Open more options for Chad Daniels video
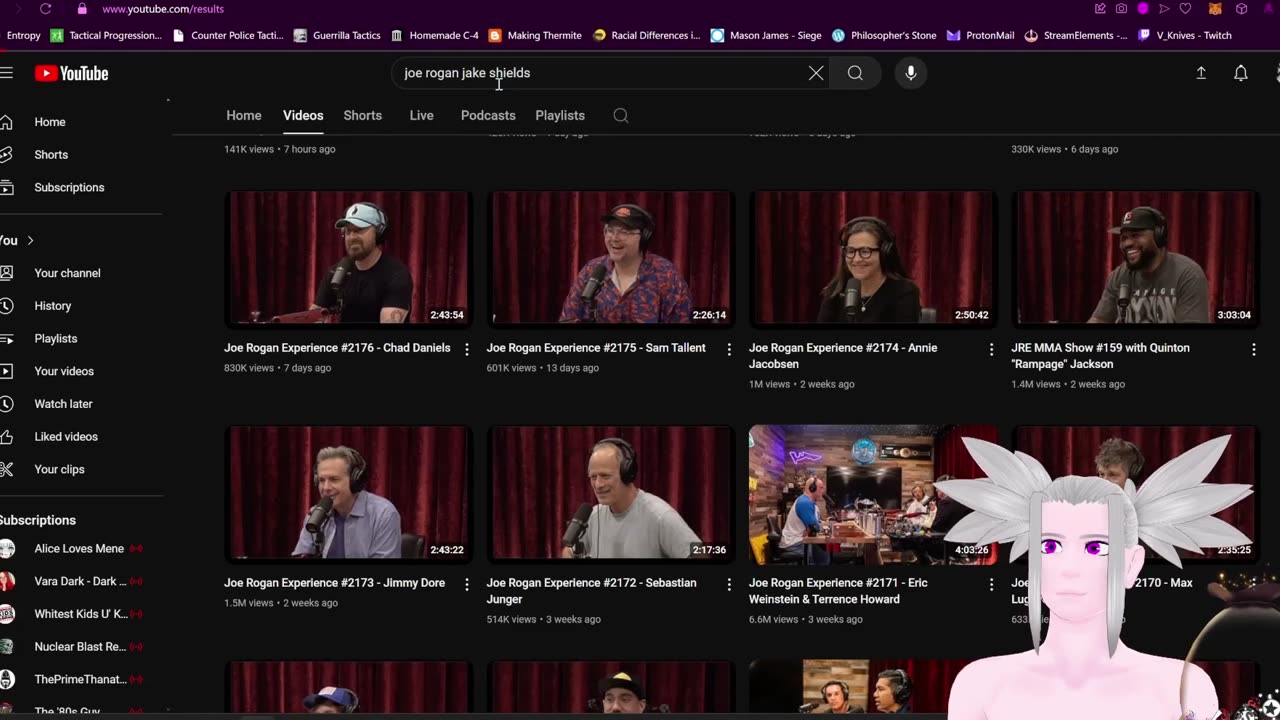Image resolution: width=1280 pixels, height=720 pixels. [x=466, y=349]
